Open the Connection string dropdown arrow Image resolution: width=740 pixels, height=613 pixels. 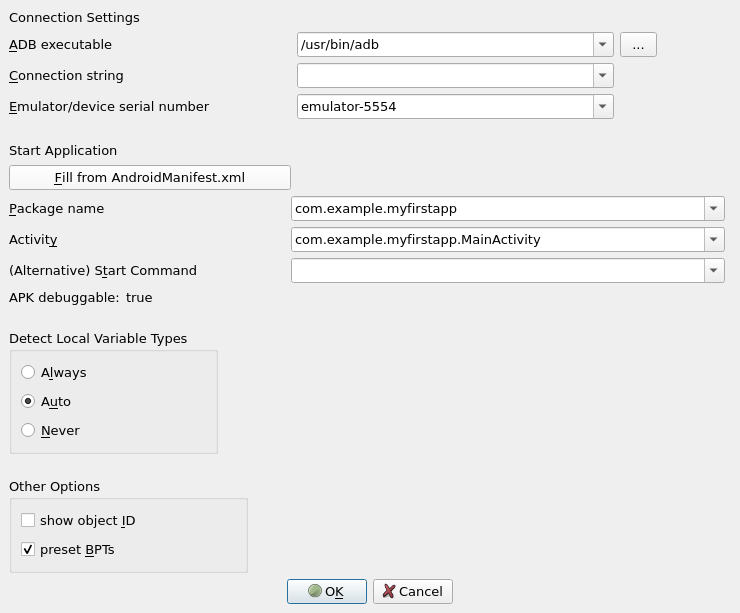point(603,75)
